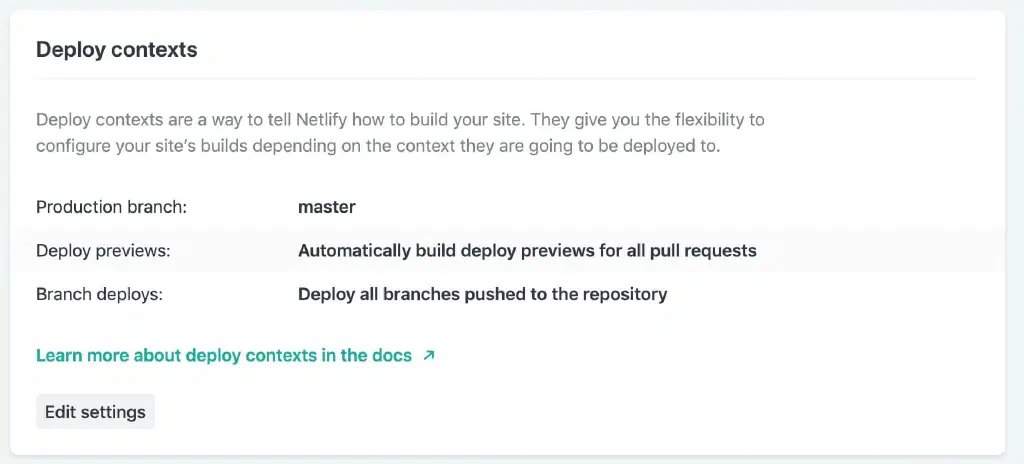
Task: Click the divider line under Deploy contexts heading
Action: point(506,78)
